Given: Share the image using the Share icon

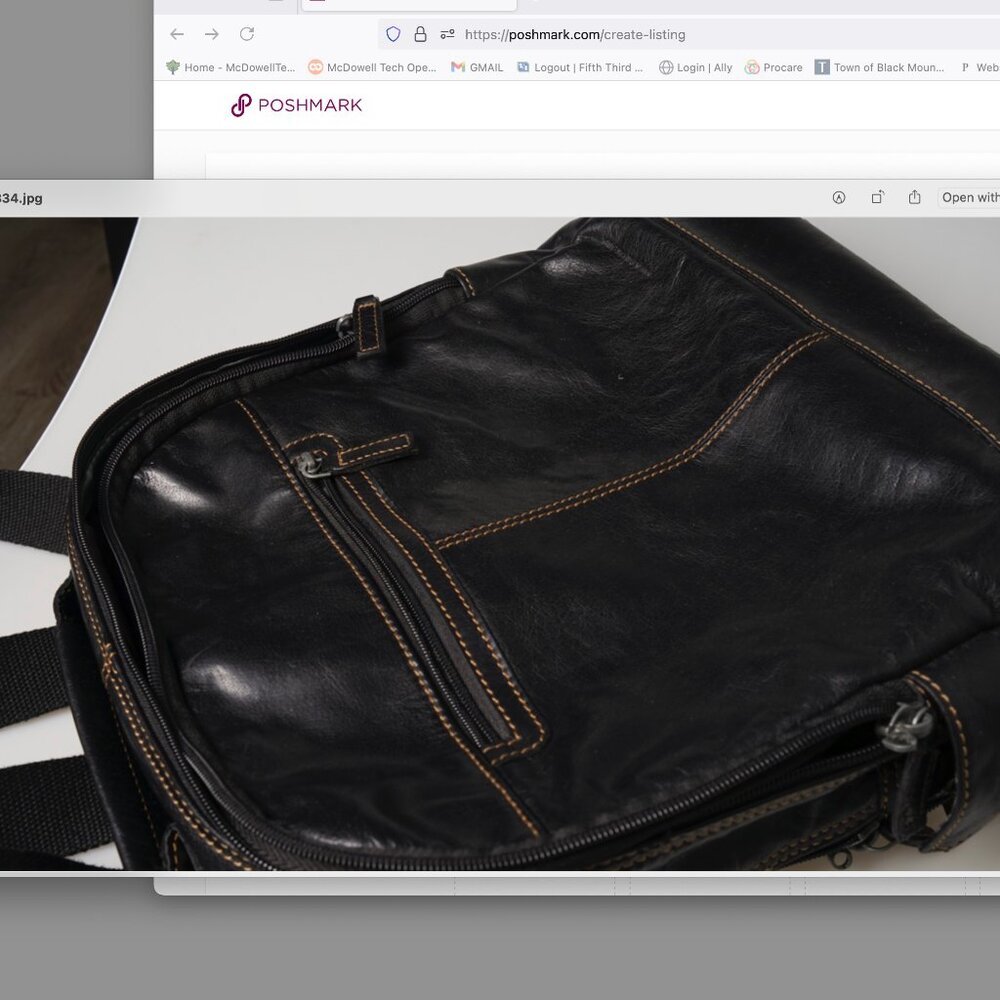Looking at the screenshot, I should tap(914, 197).
